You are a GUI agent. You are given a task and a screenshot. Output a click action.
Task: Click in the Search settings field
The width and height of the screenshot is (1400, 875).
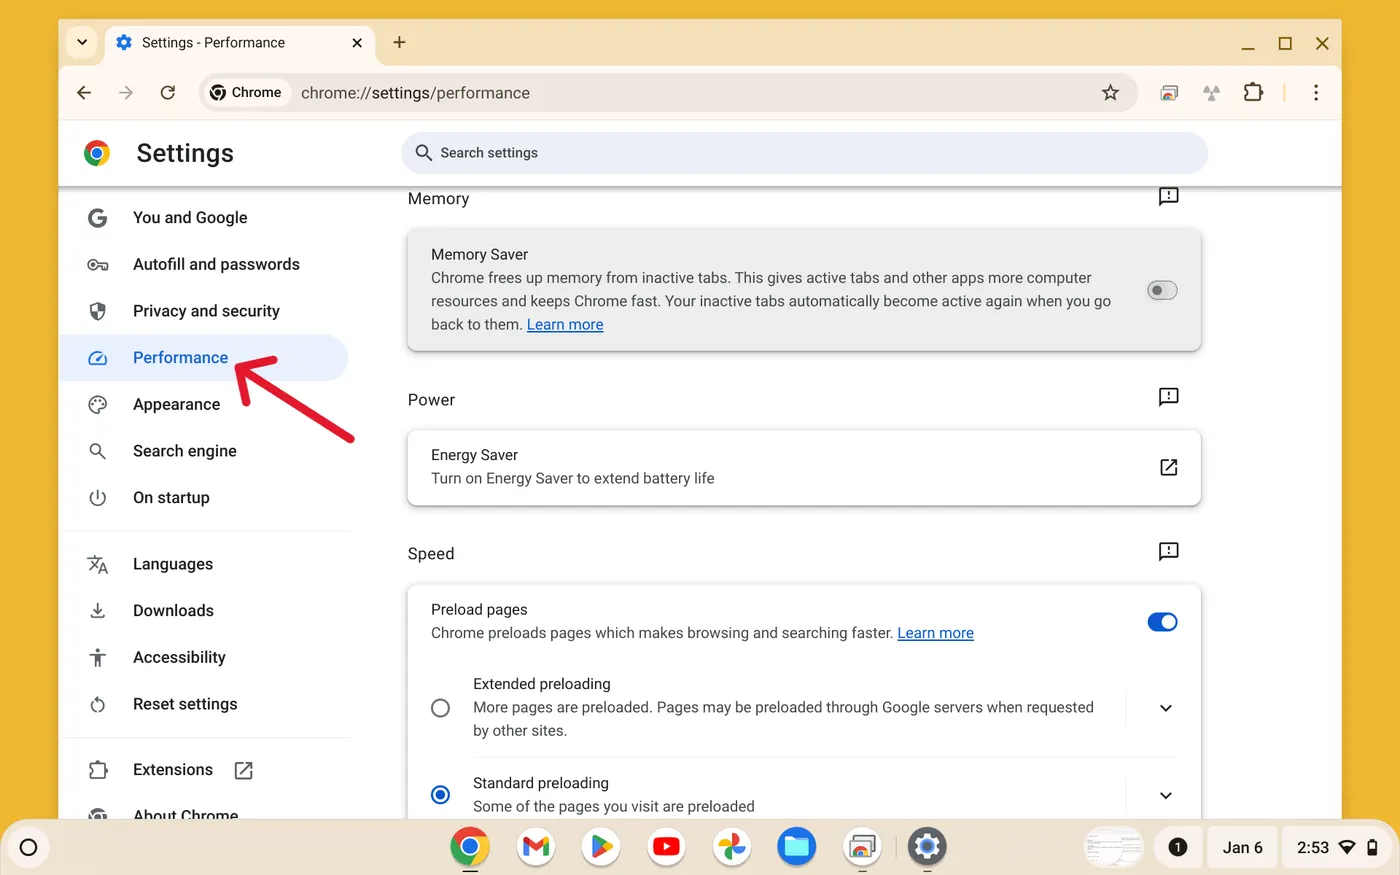805,153
